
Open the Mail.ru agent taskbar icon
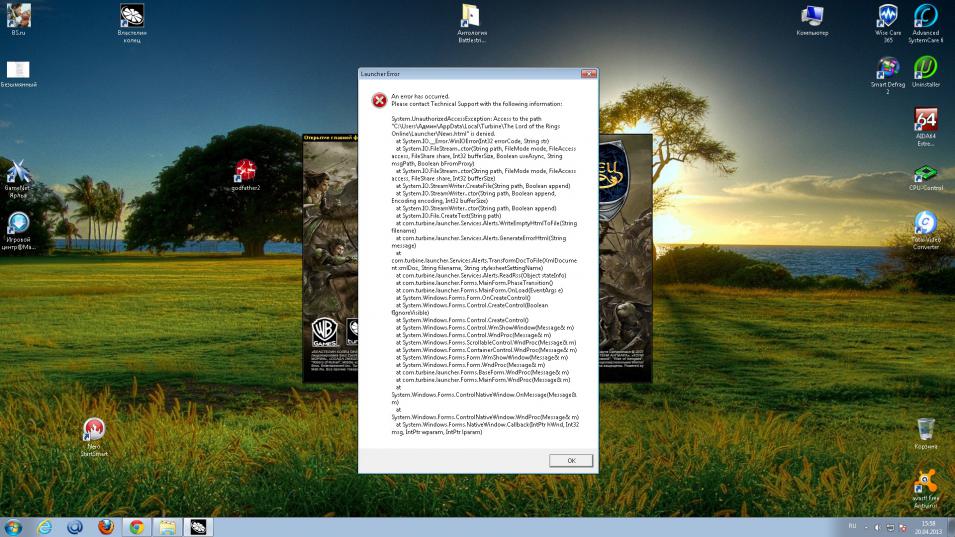tap(75, 527)
